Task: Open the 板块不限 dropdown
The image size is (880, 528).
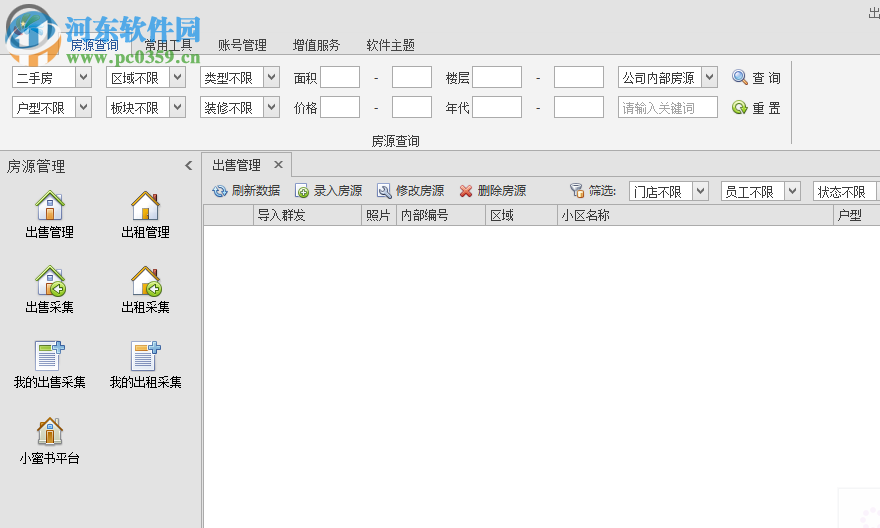Action: coord(177,107)
